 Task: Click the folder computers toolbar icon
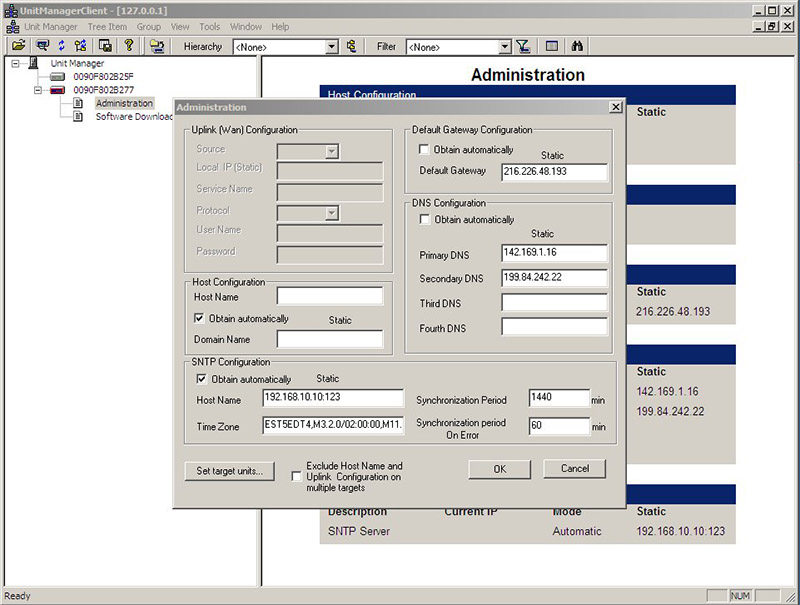(x=157, y=46)
